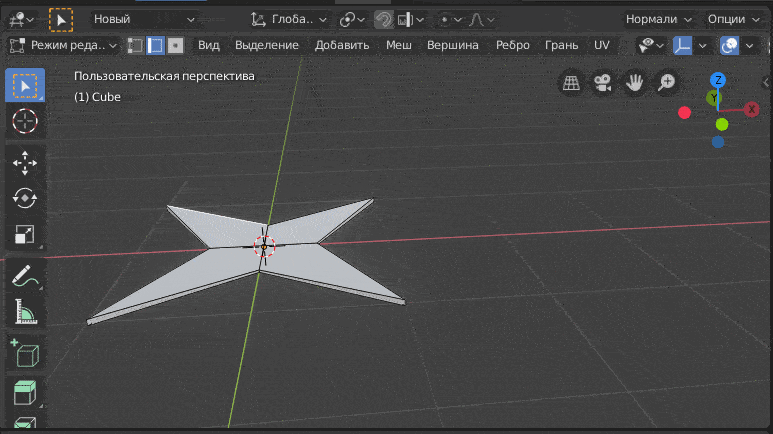Expand the Нормали dropdown
Screen dimensions: 773x434
(659, 20)
